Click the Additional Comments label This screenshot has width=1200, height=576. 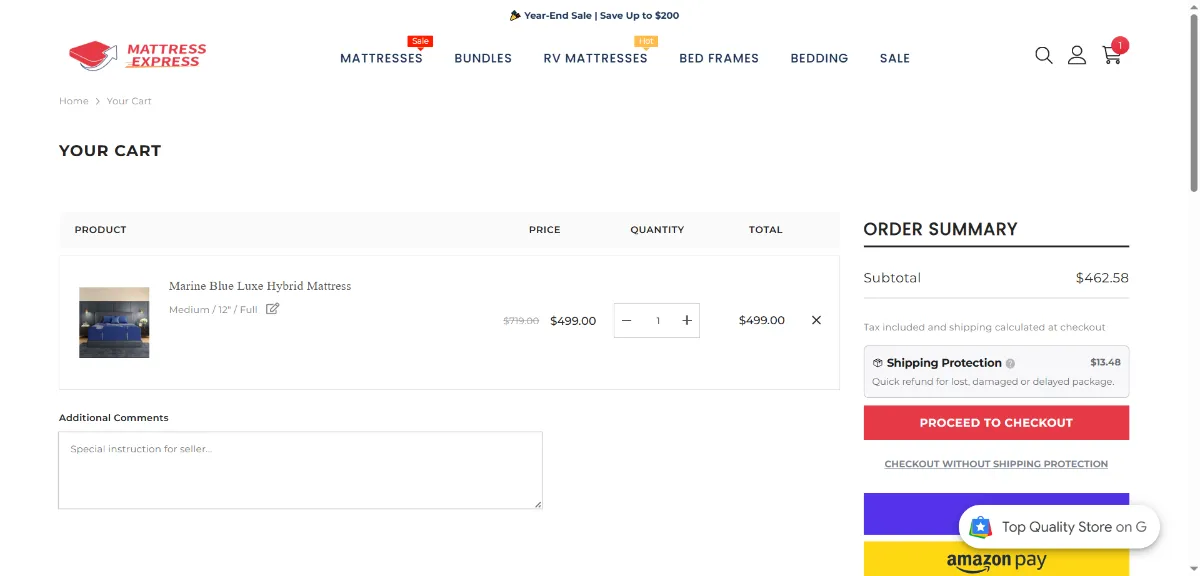pyautogui.click(x=114, y=418)
